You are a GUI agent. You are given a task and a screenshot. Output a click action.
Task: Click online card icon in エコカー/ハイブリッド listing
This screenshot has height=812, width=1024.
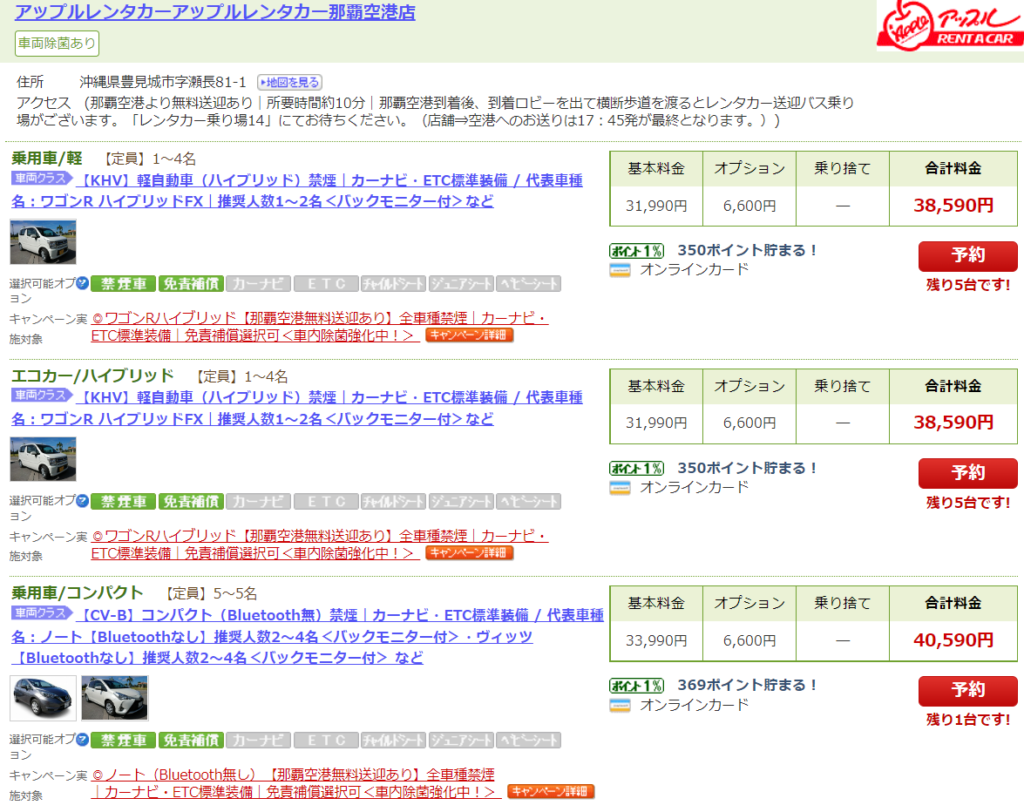tap(620, 488)
